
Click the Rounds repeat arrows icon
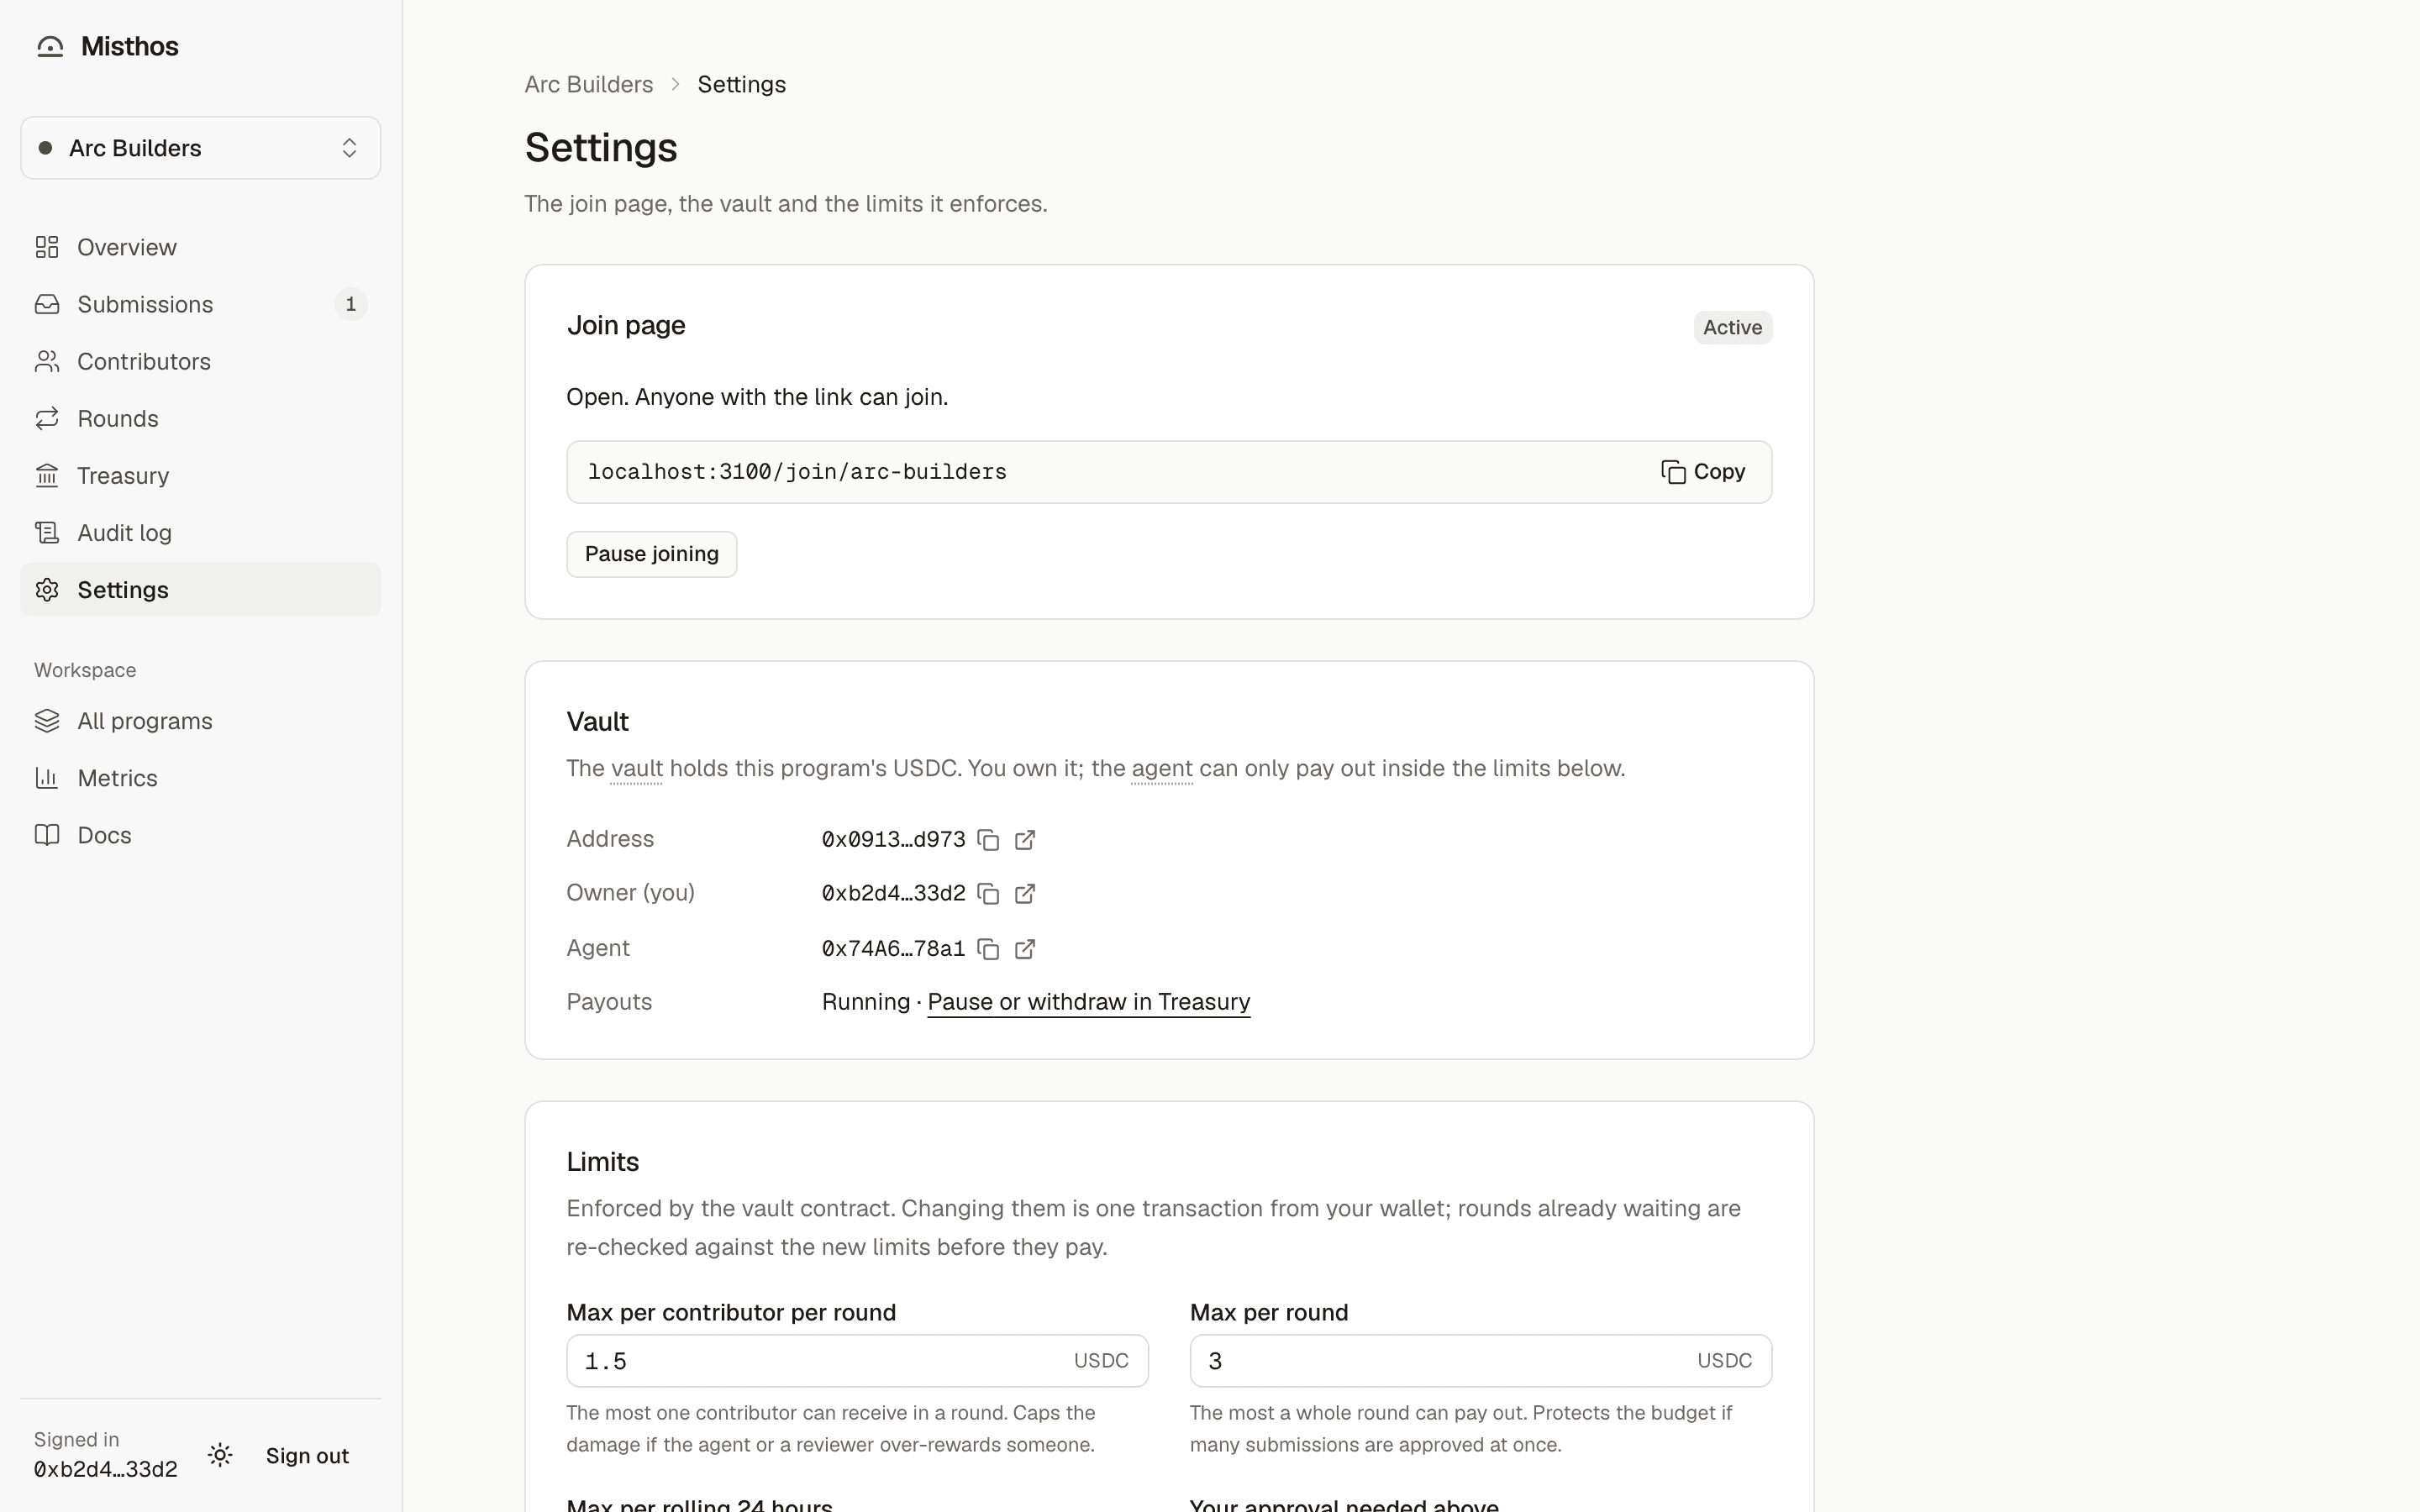[x=47, y=418]
